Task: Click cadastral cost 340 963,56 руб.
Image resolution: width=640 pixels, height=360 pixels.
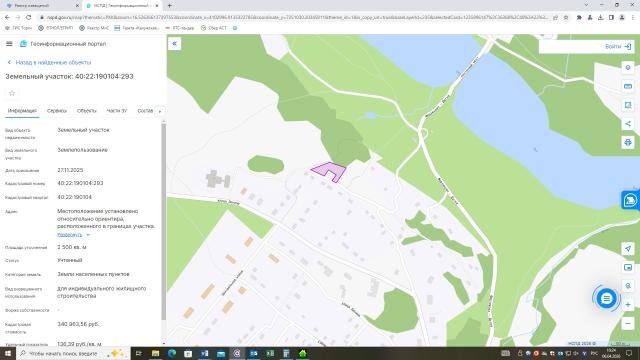Action: coord(78,324)
